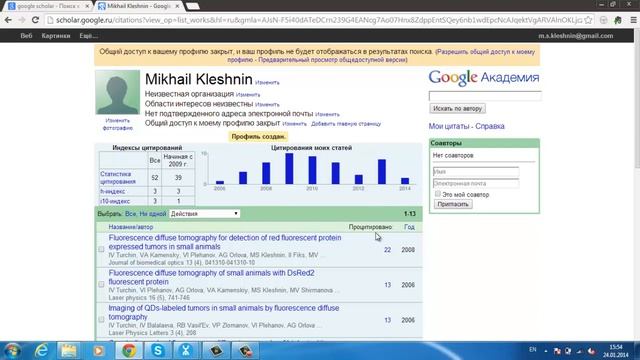Open Skype from the taskbar
640x360 pixels.
click(157, 351)
